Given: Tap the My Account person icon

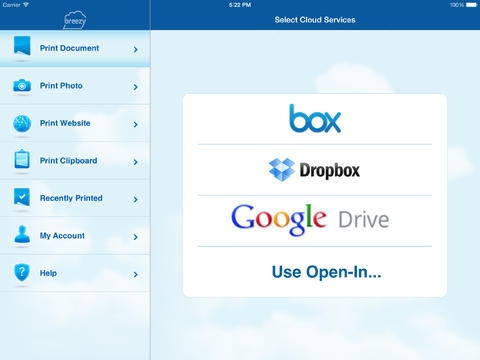Looking at the screenshot, I should [22, 234].
